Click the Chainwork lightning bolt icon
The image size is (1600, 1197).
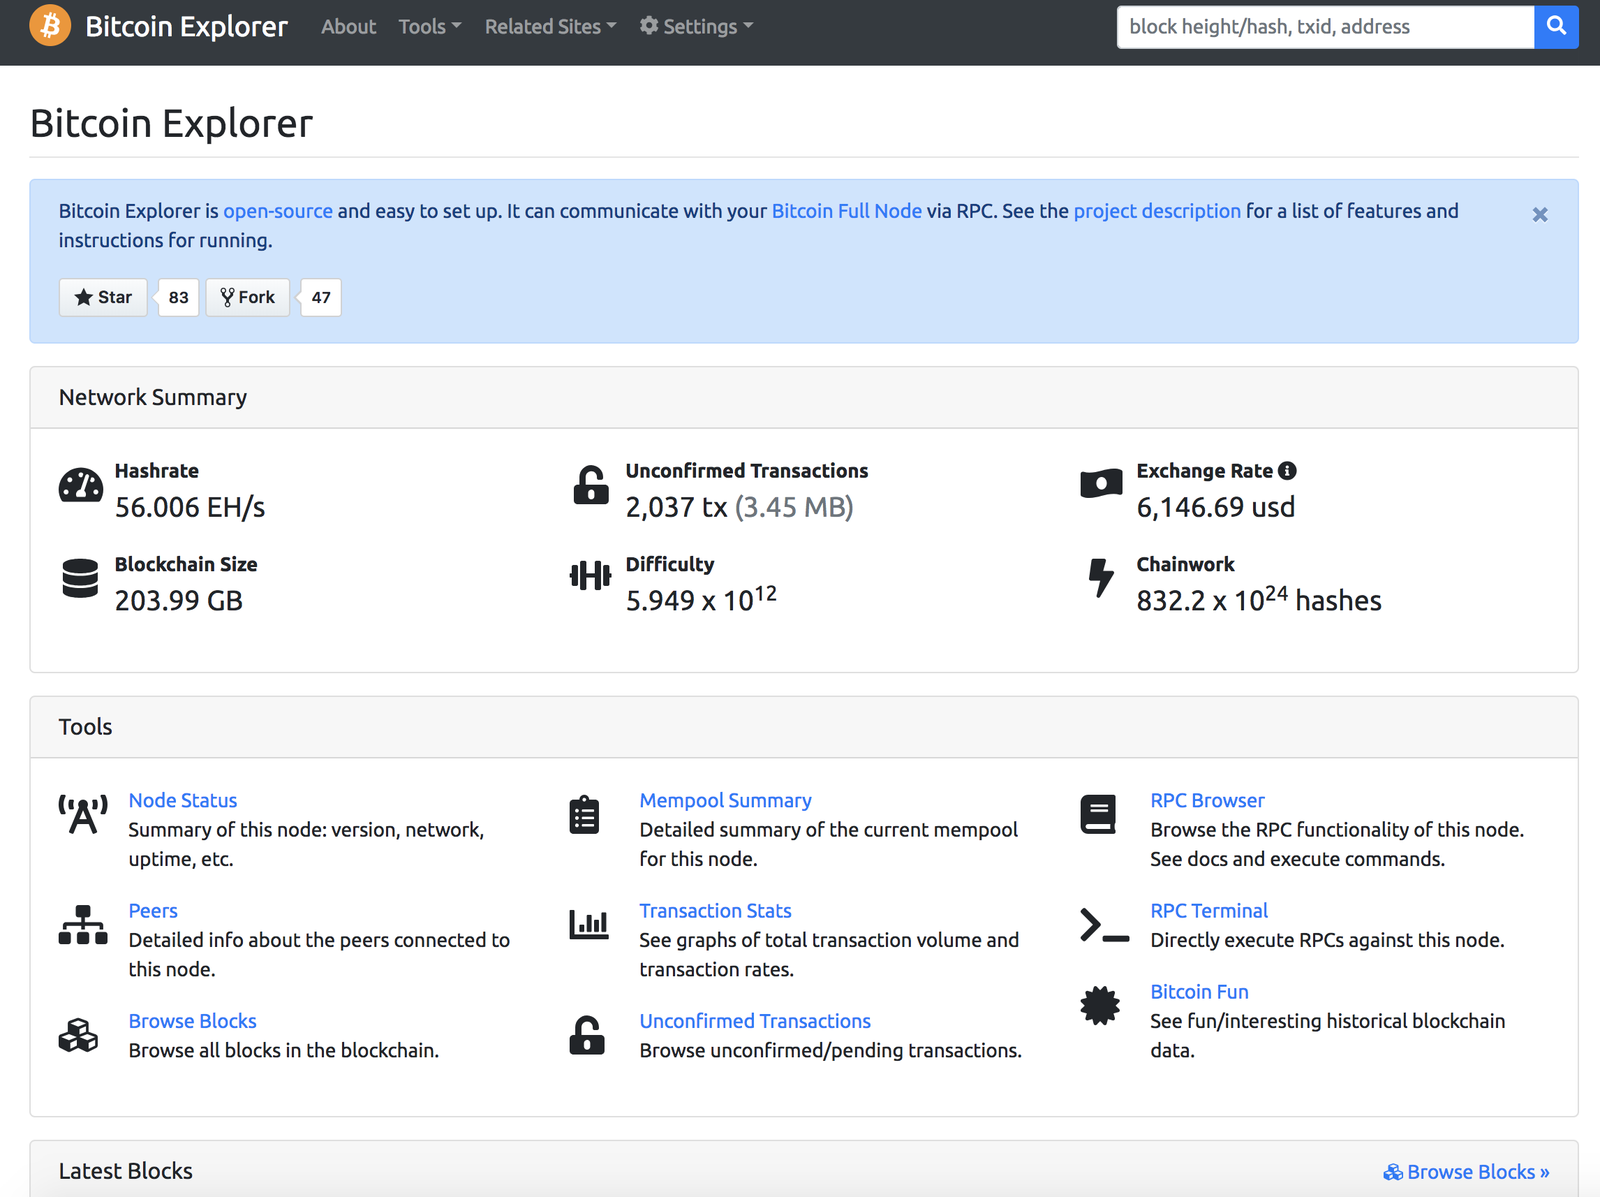[1101, 578]
